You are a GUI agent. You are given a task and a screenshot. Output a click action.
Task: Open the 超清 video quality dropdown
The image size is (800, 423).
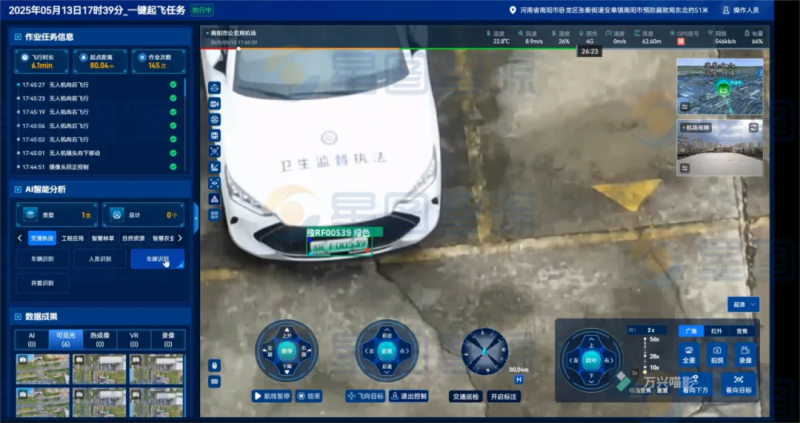(x=743, y=304)
